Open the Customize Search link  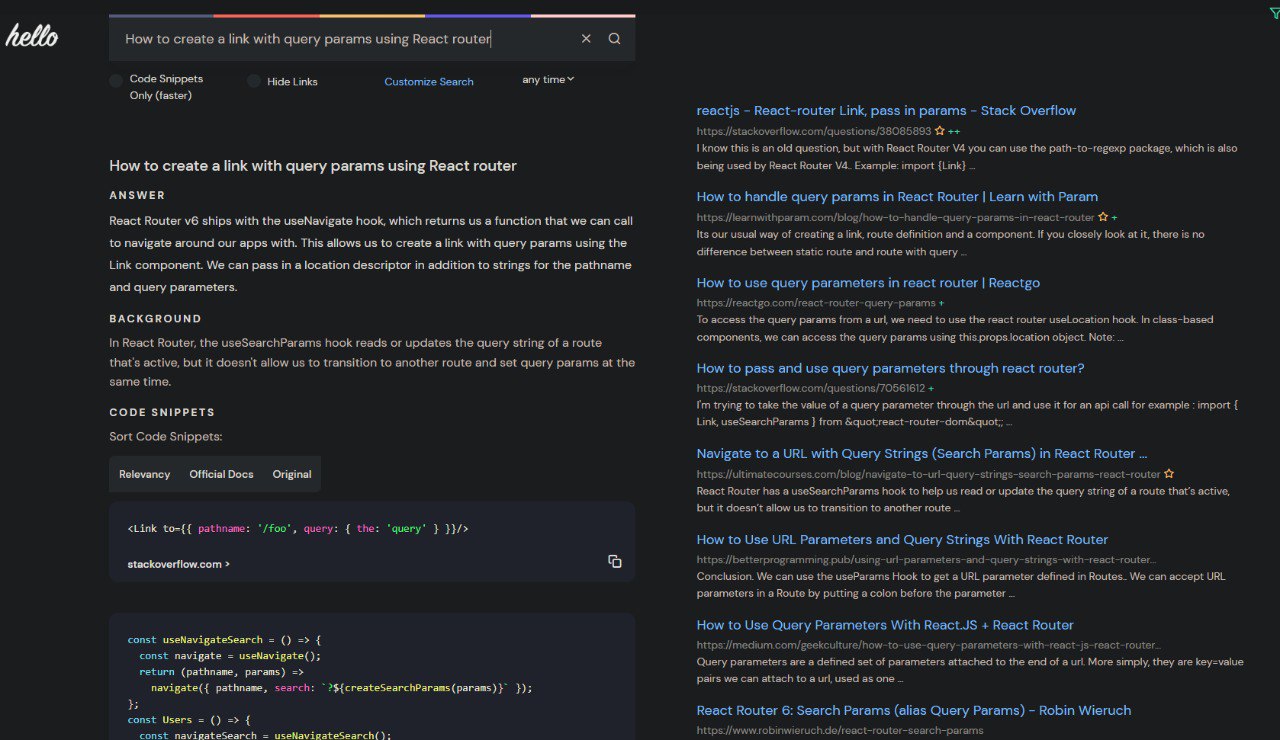(x=429, y=82)
